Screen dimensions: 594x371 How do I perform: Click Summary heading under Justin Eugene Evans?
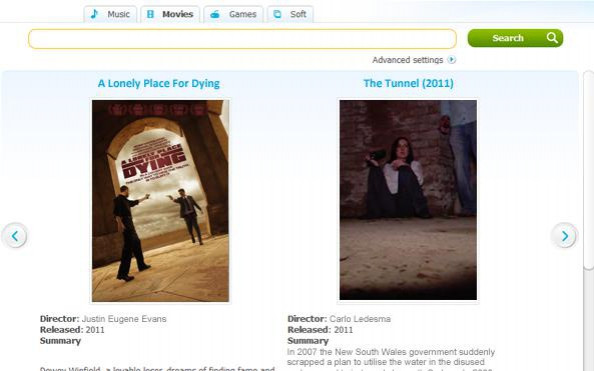tap(60, 341)
